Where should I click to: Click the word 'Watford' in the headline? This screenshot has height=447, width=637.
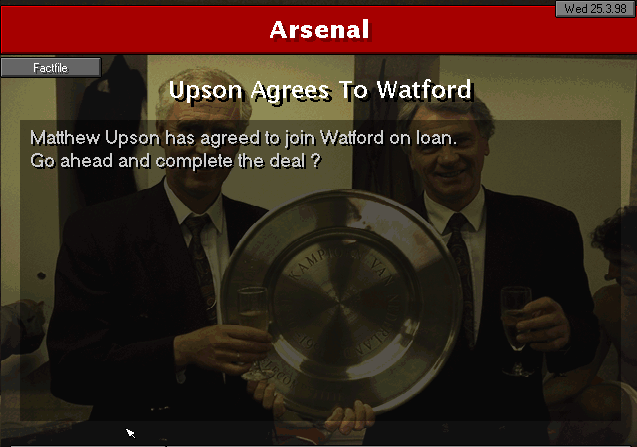[425, 90]
